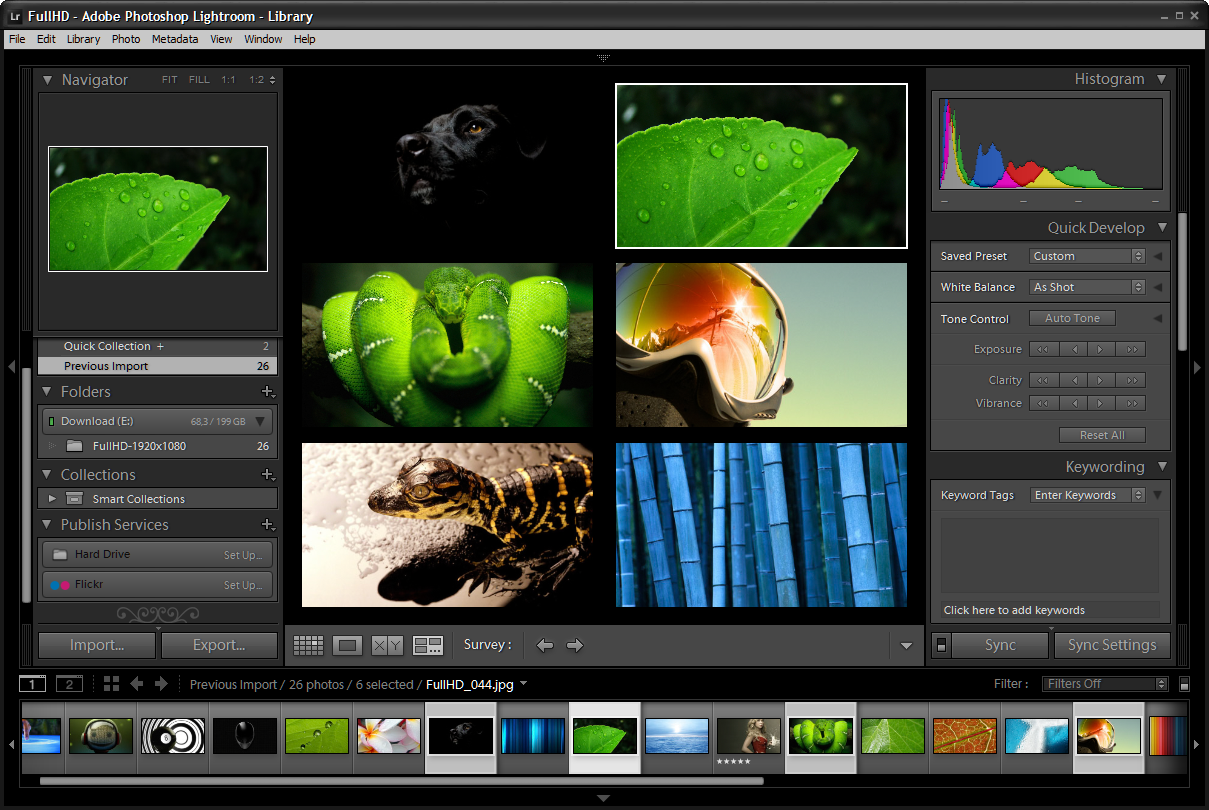Increase Exposure by a large step
The height and width of the screenshot is (810, 1209).
pyautogui.click(x=1131, y=349)
